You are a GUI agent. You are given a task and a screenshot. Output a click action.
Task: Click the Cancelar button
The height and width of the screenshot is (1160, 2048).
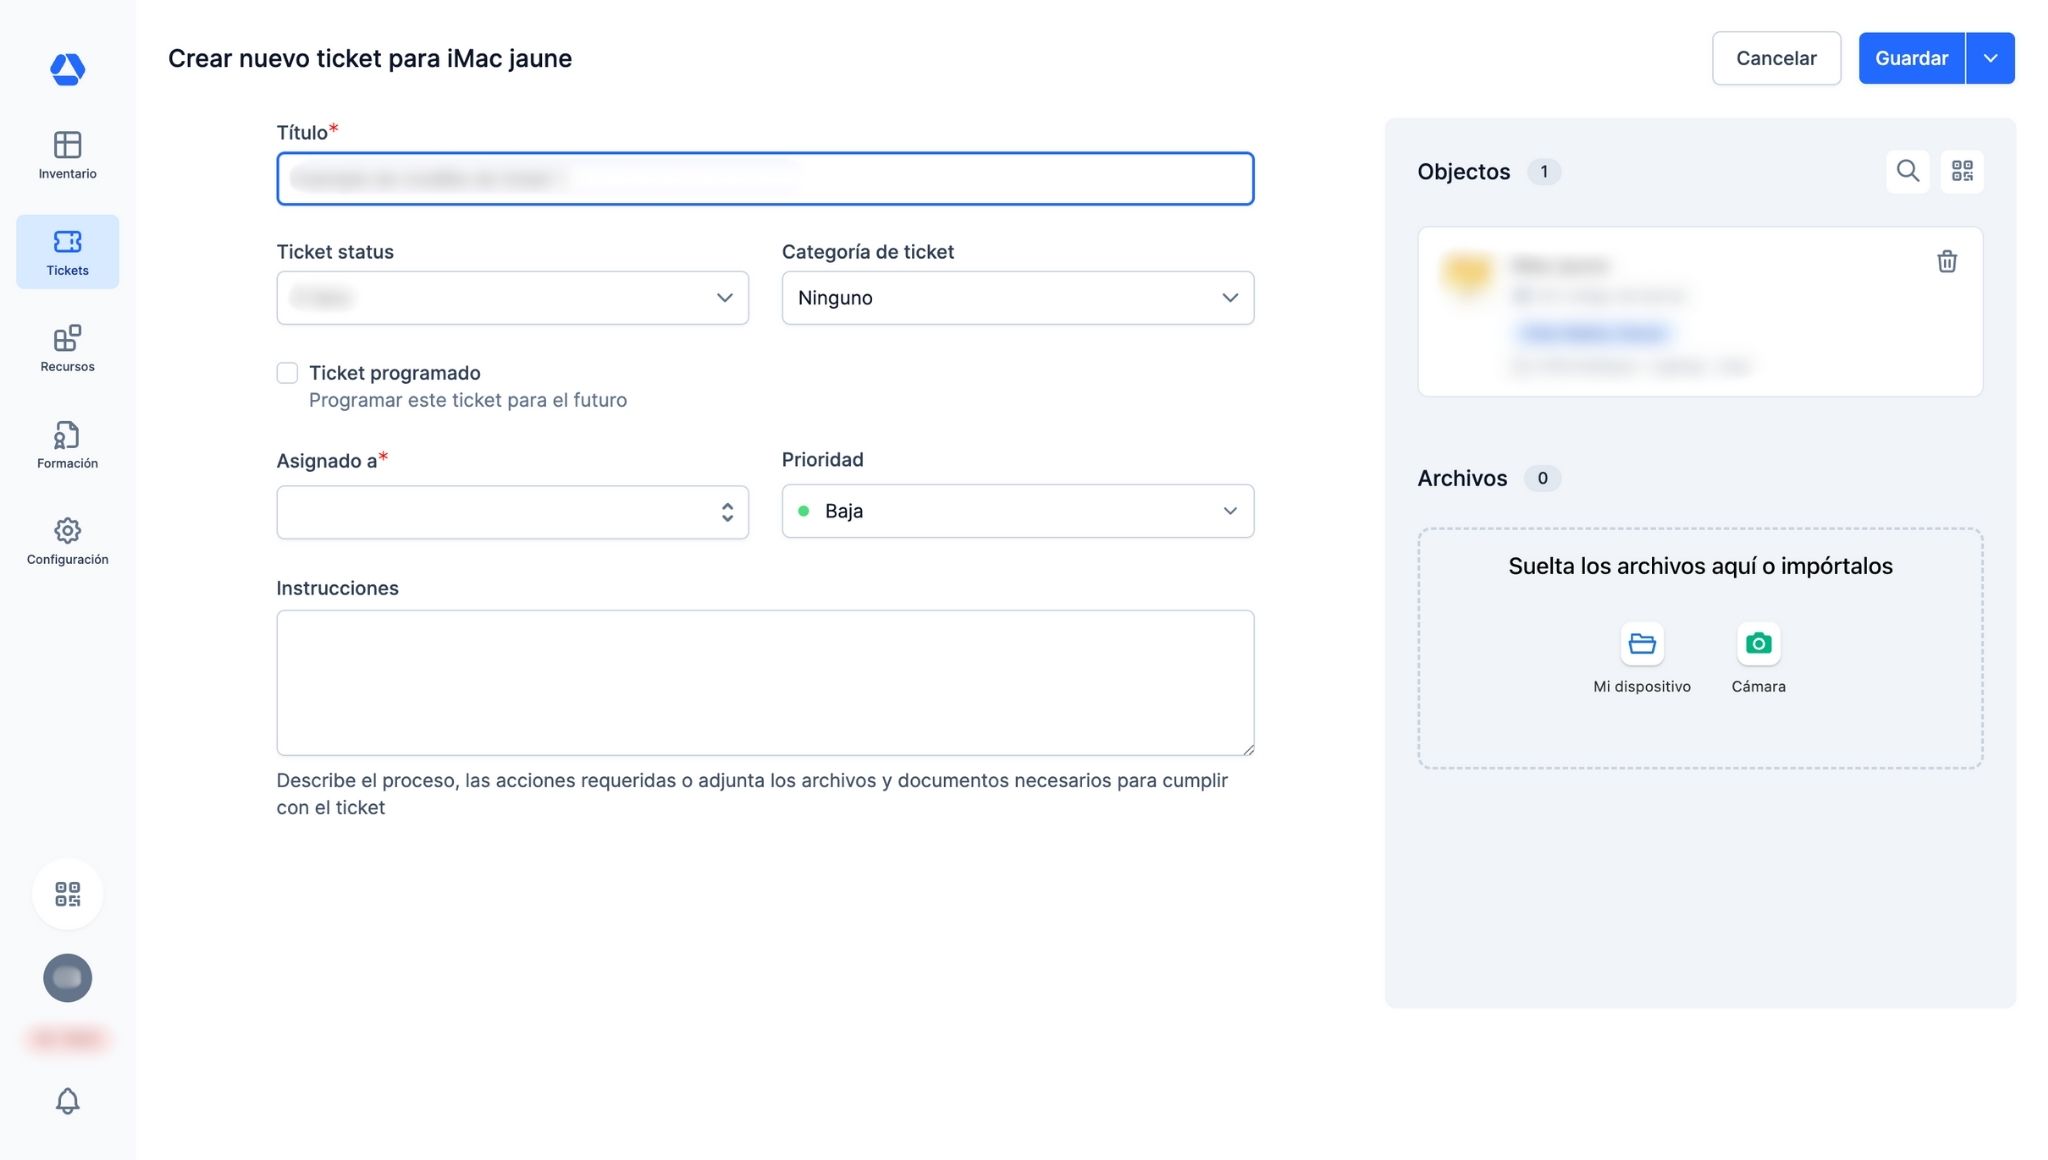(1775, 58)
